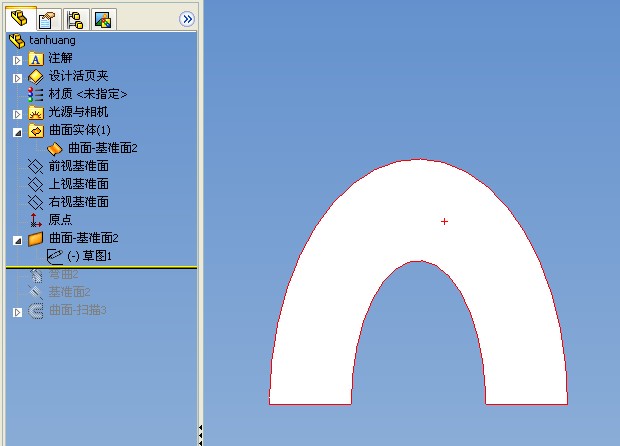Screen dimensions: 620x446
Task: Open the PropertyManager tab
Action: coord(48,19)
